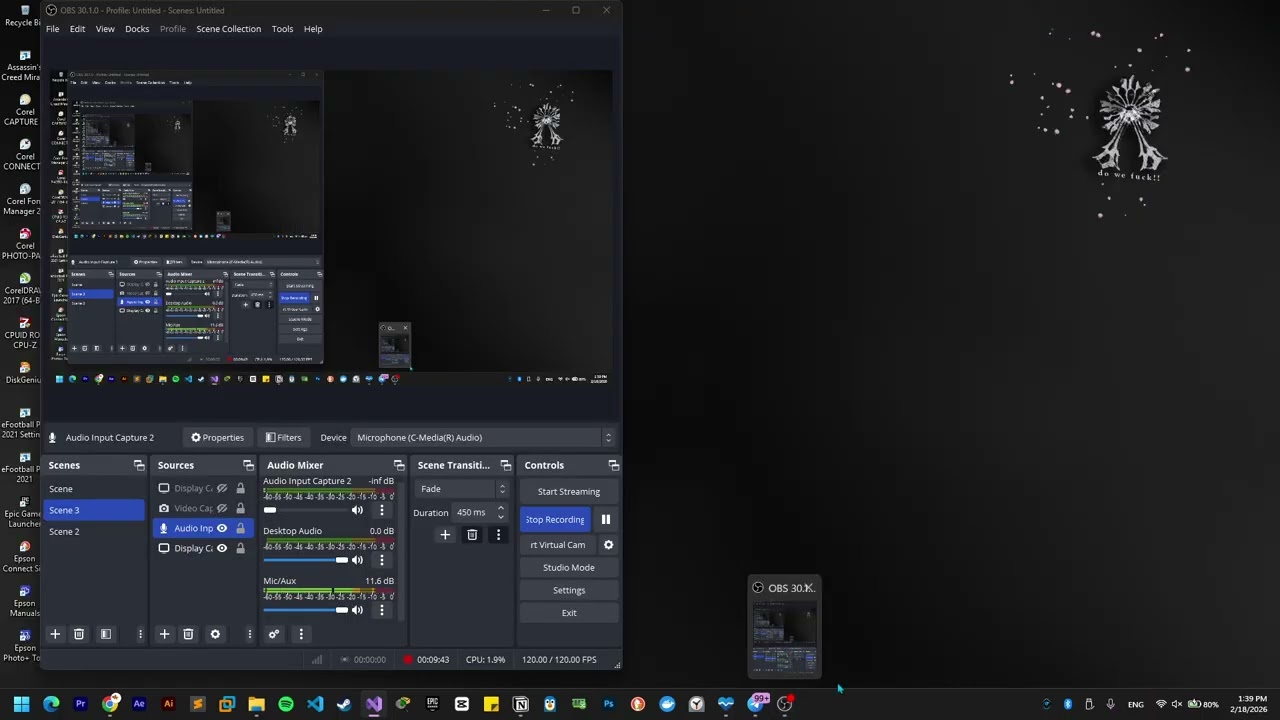
Task: Click the Exit button in Controls
Action: [x=569, y=613]
